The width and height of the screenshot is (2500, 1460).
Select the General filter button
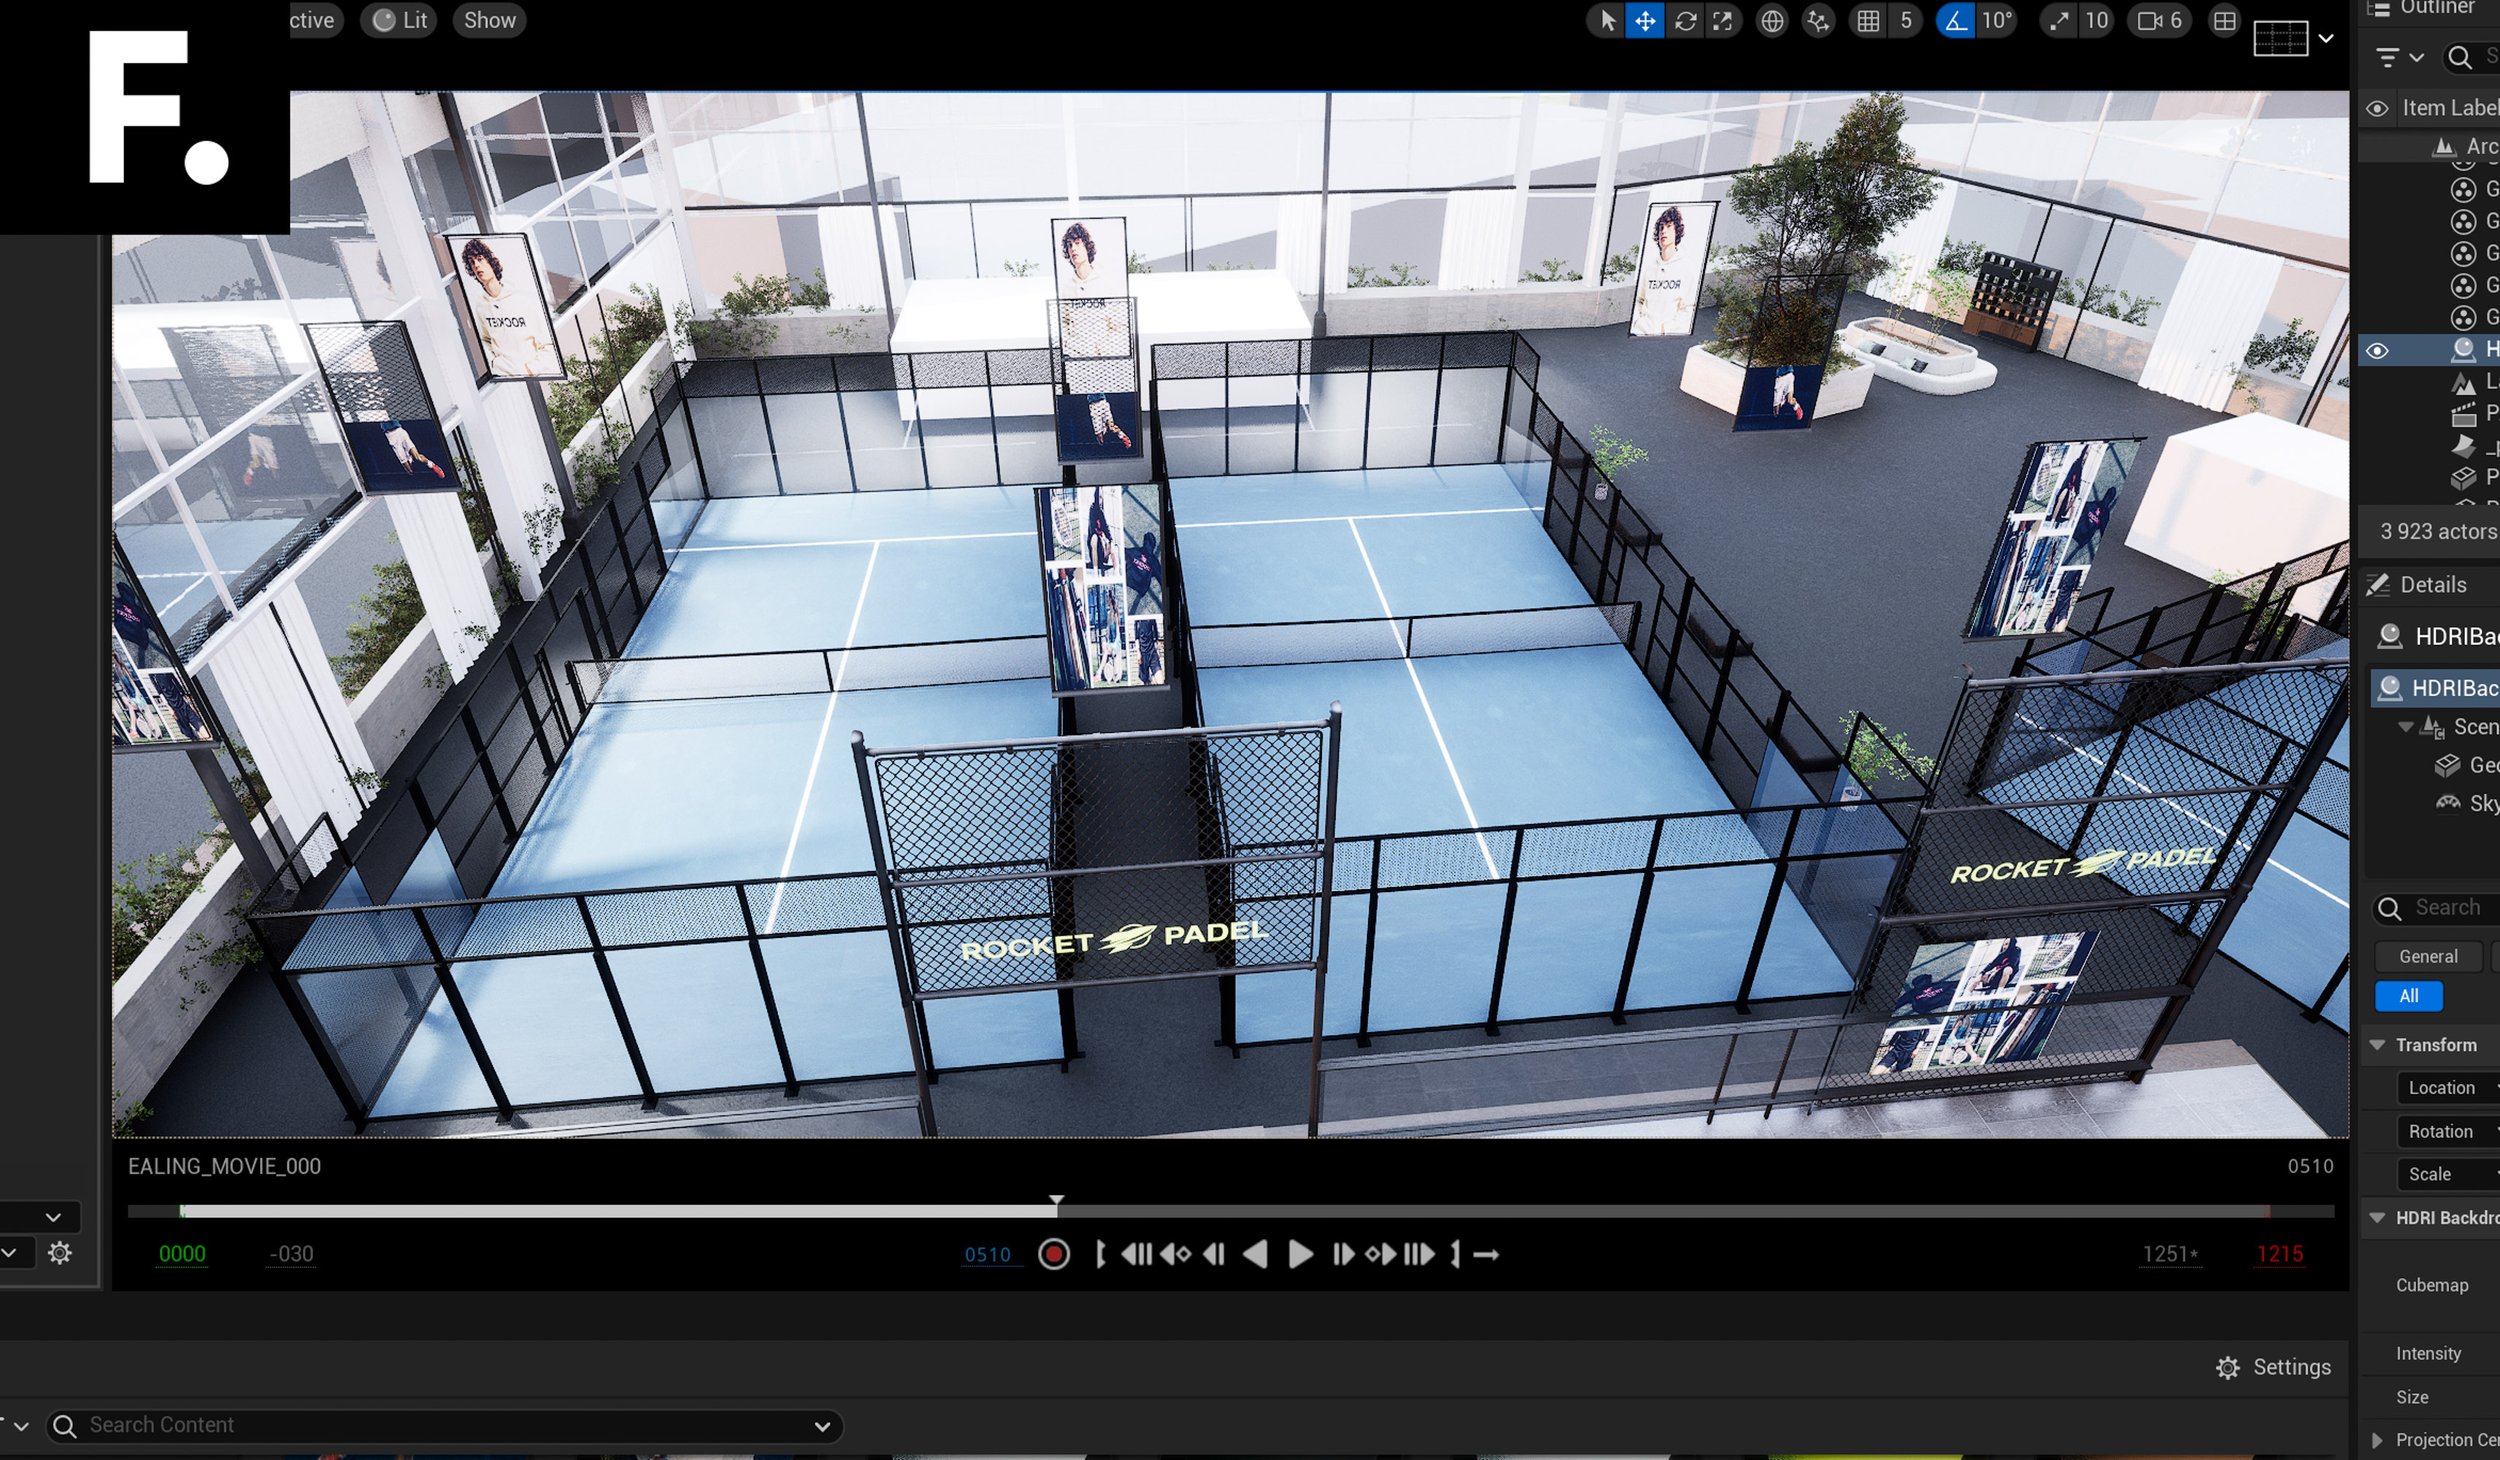pos(2428,957)
